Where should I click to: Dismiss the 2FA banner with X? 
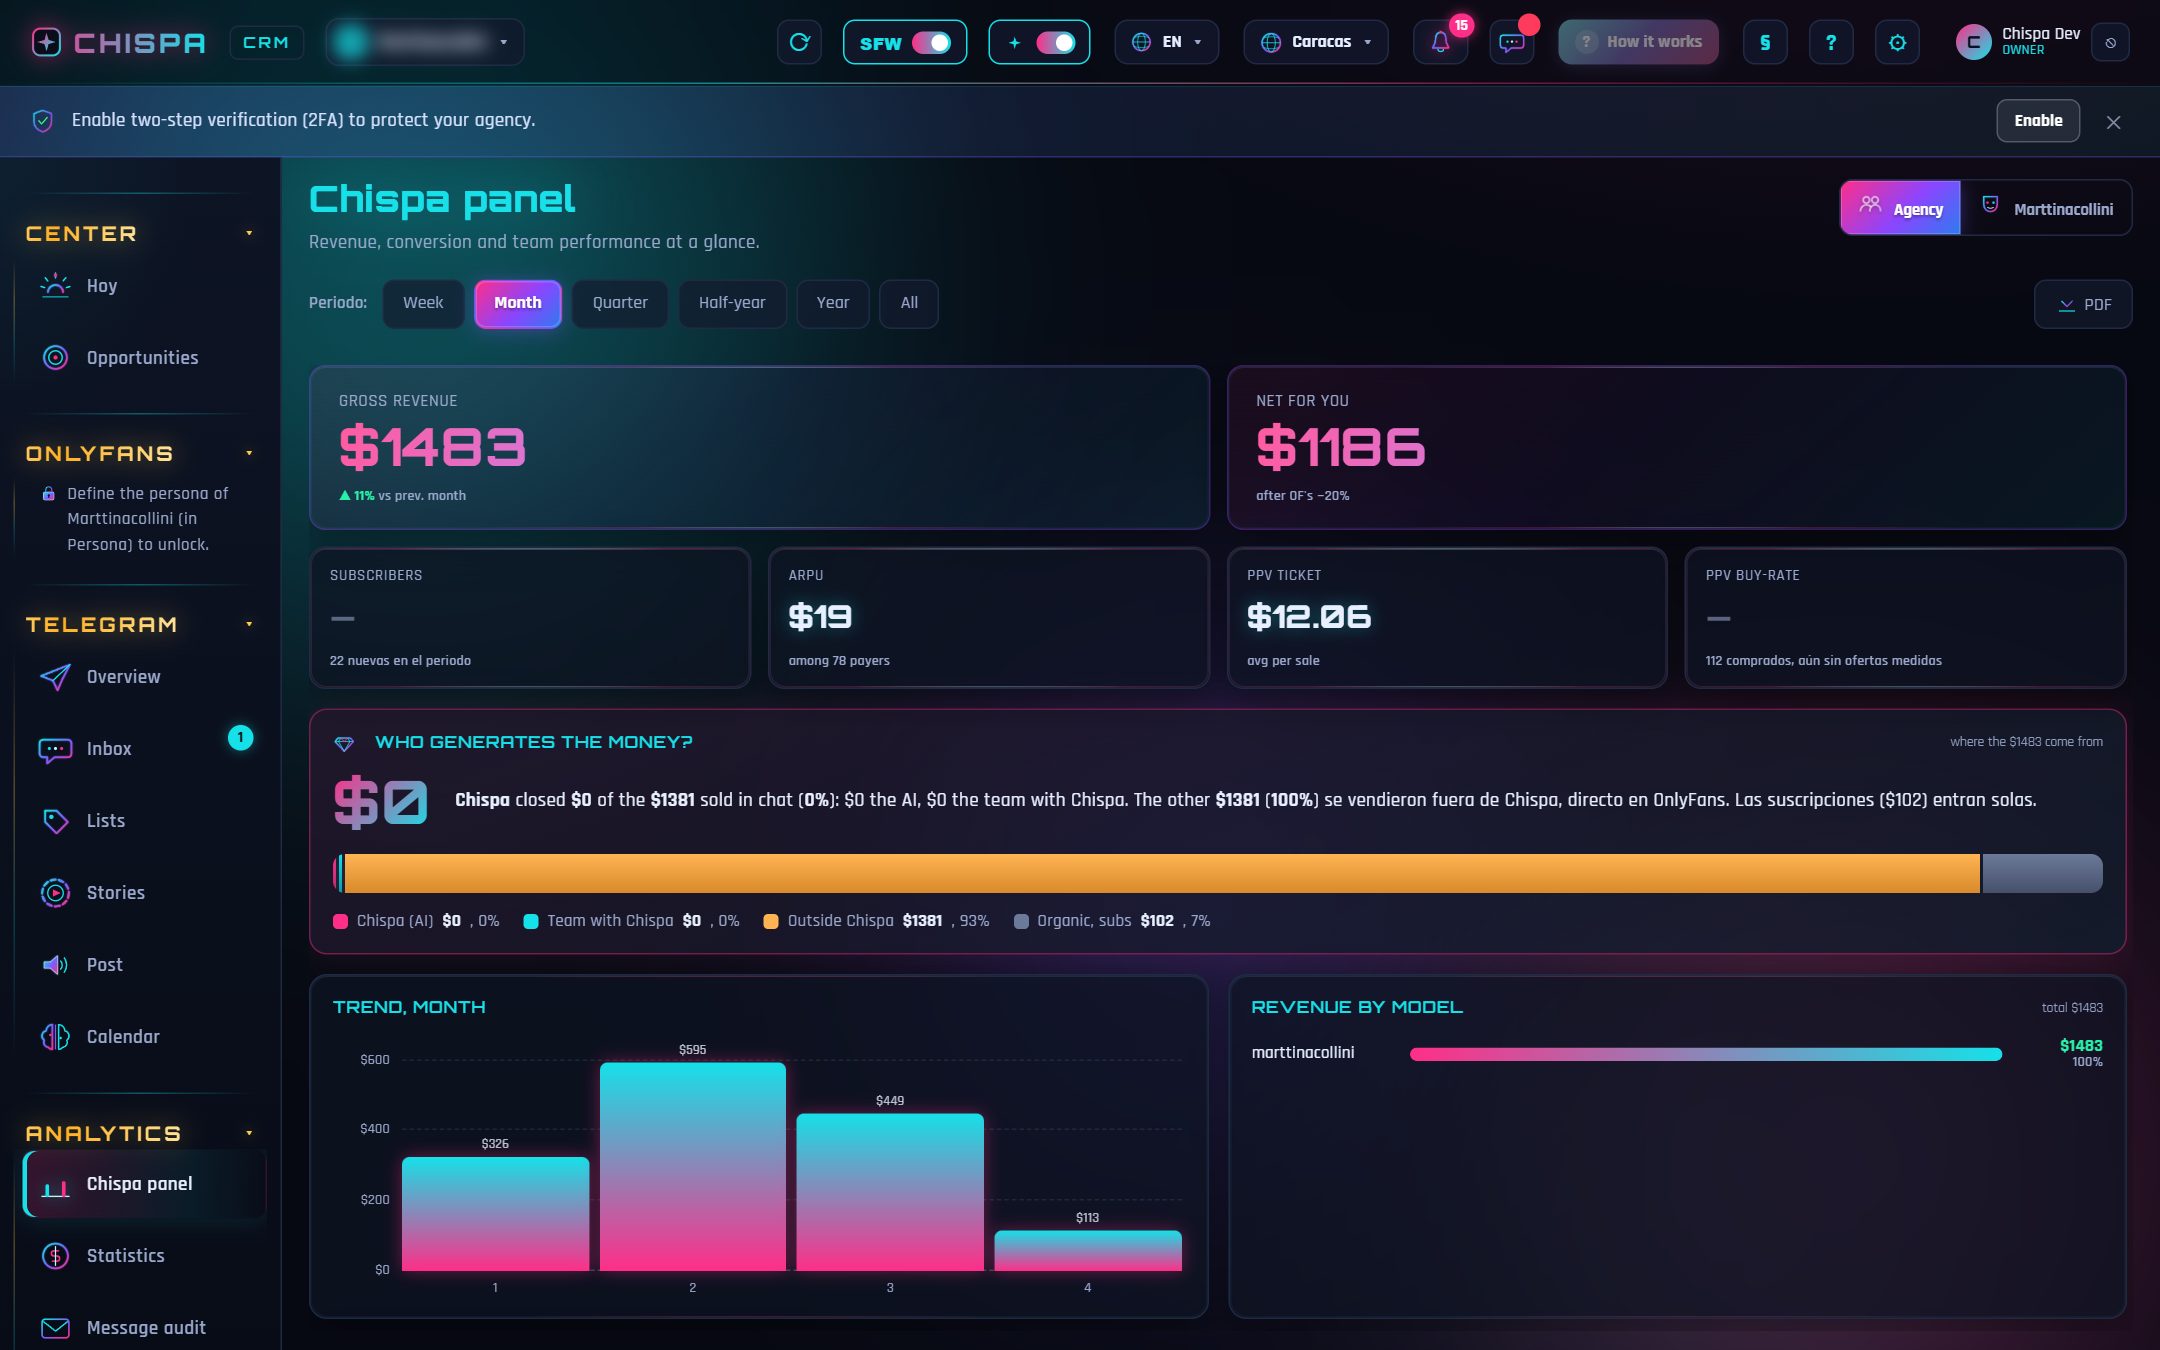pyautogui.click(x=2113, y=122)
